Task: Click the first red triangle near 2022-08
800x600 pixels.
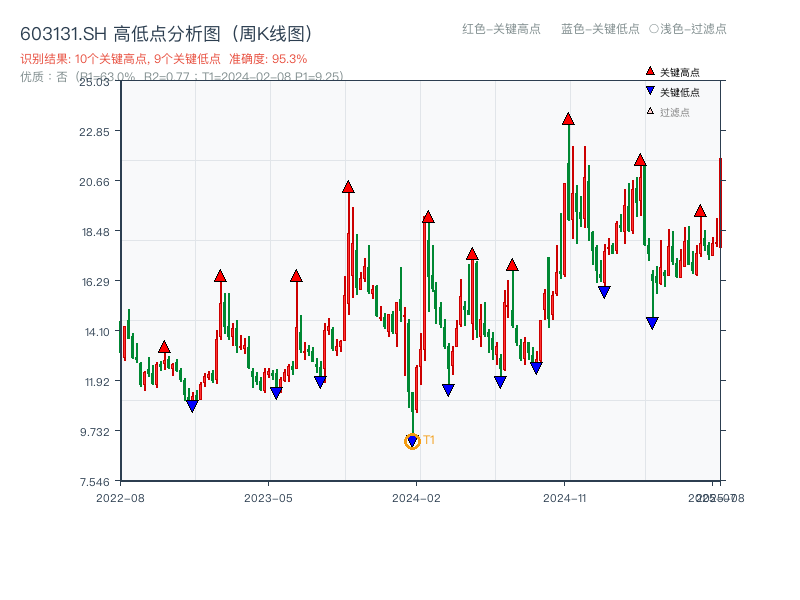Action: pyautogui.click(x=165, y=345)
